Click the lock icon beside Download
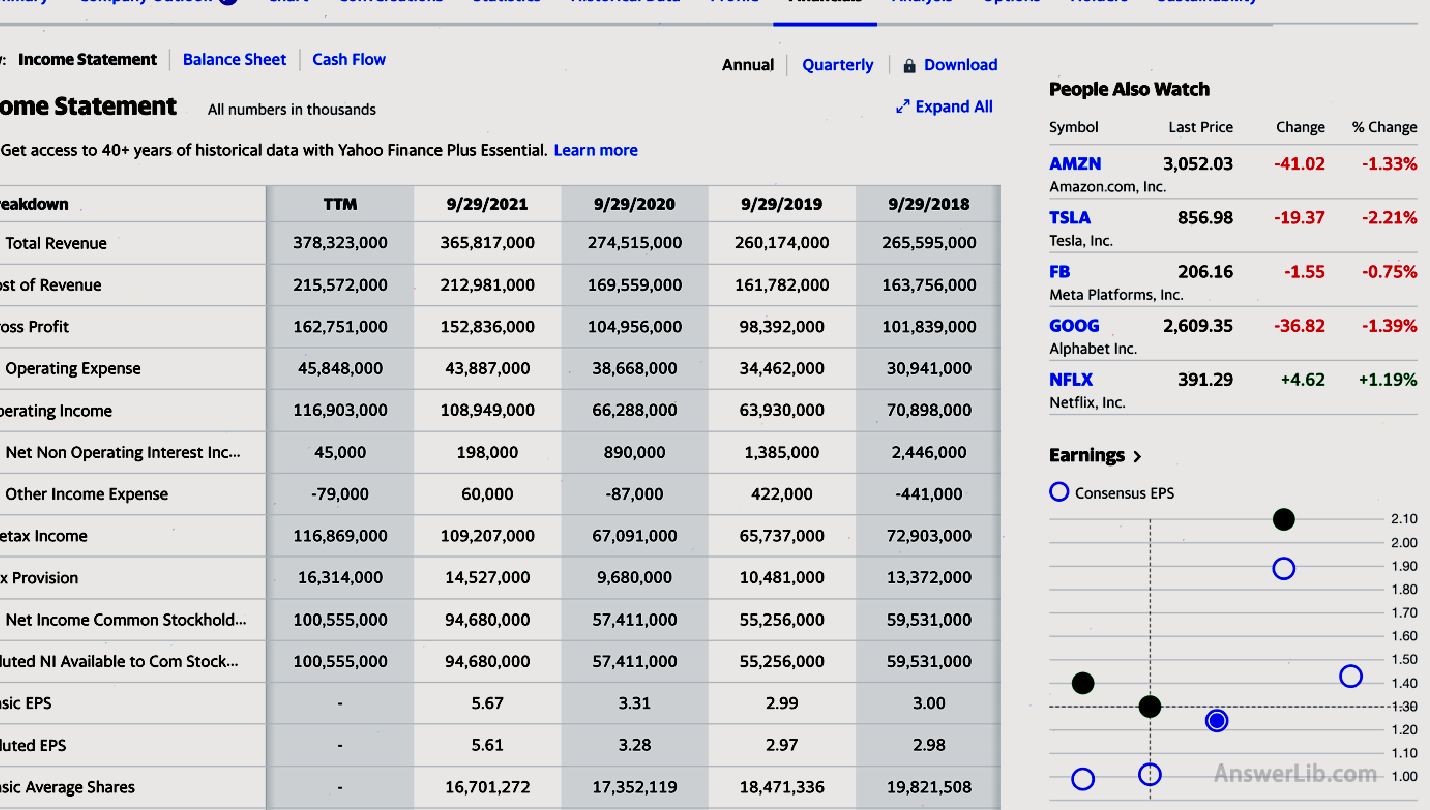The height and width of the screenshot is (810, 1430). pos(909,65)
